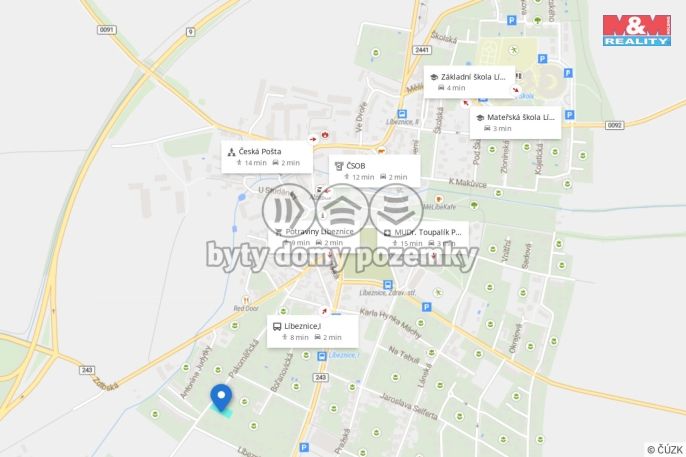
Task: Open the Česká Pošta info card
Action: pyautogui.click(x=267, y=157)
